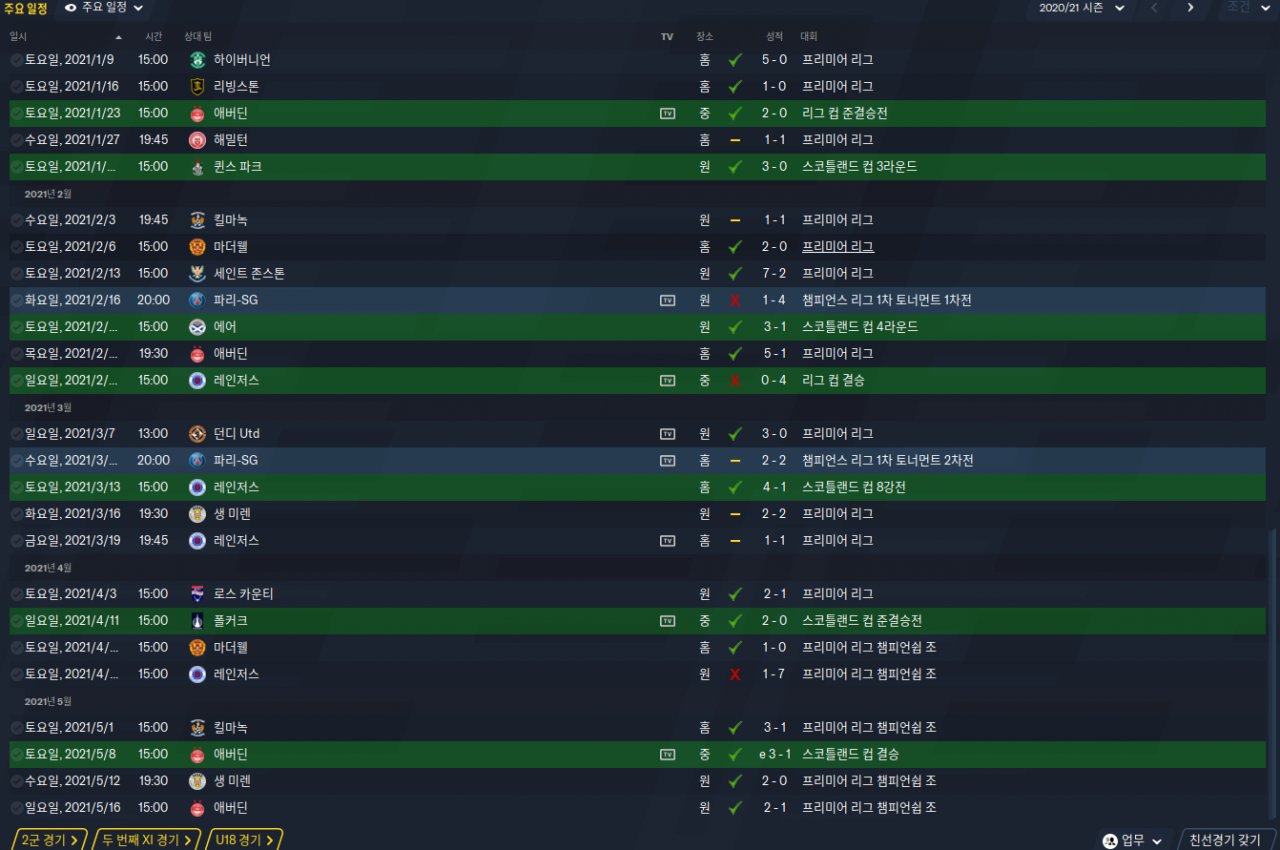Screen dimensions: 1280x850
Task: Expand the 업무 dropdown menu
Action: [x=1133, y=840]
